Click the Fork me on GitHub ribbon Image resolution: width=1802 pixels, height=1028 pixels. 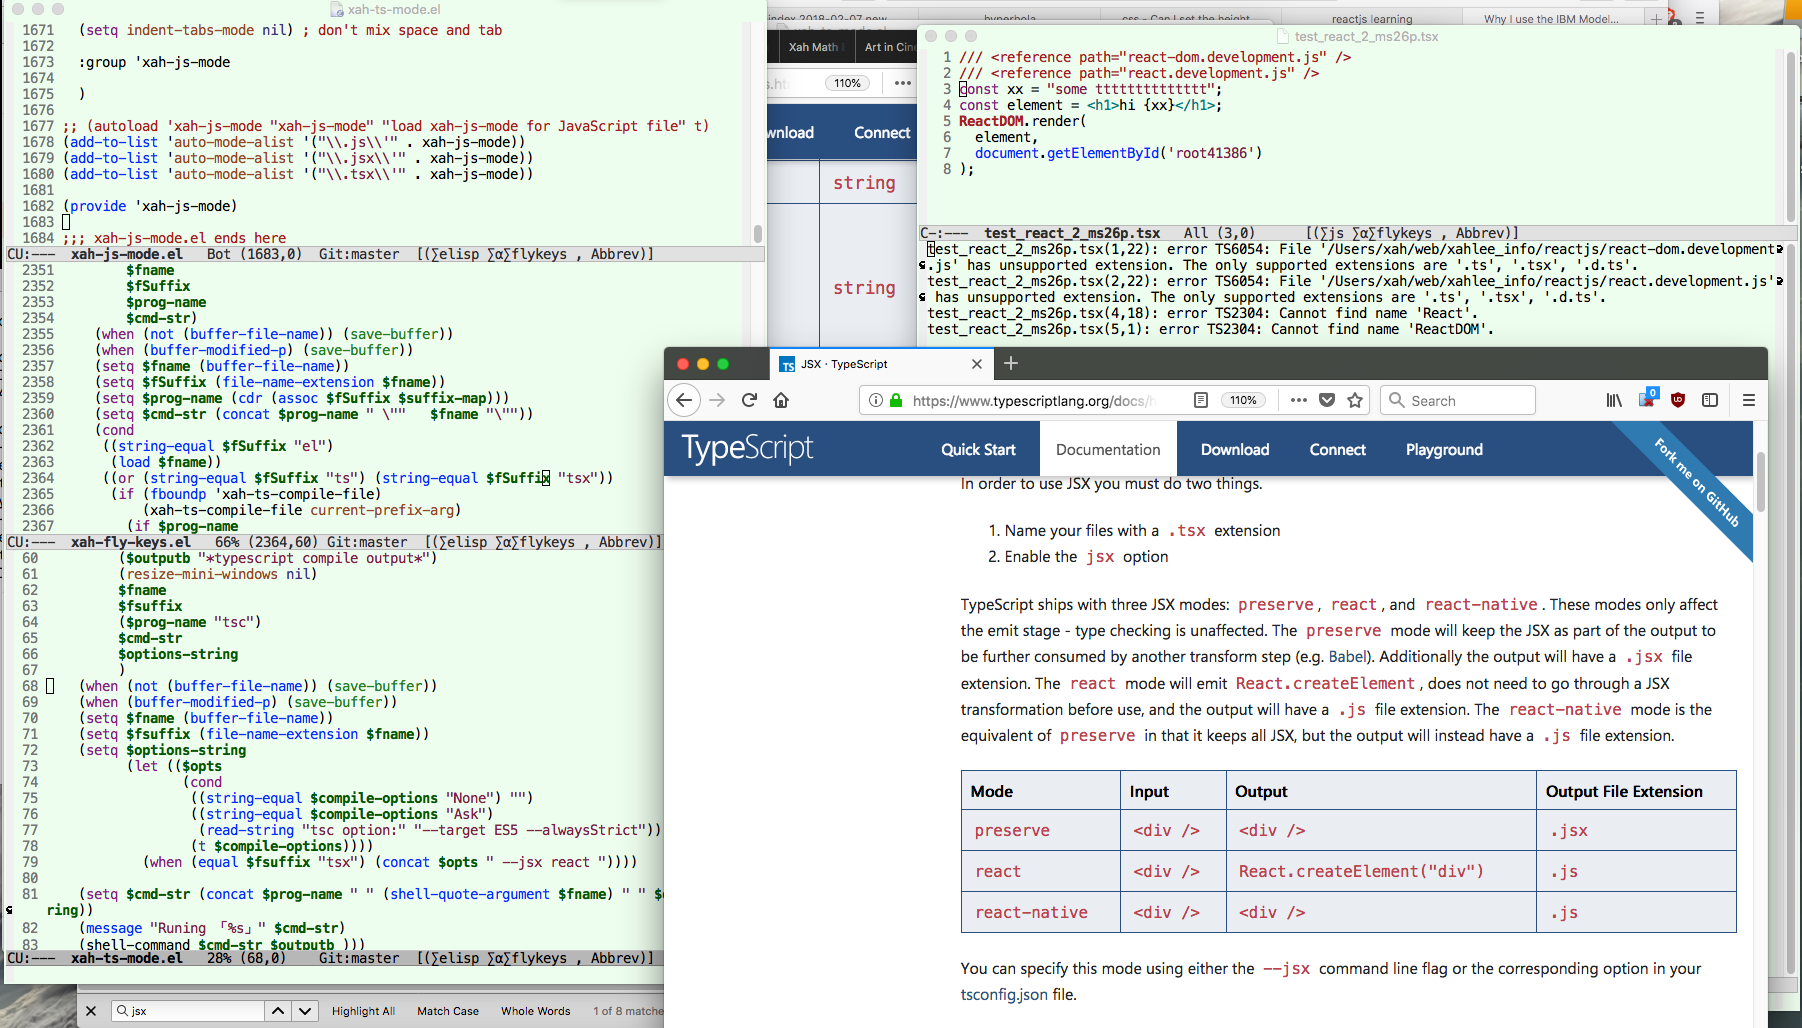click(x=1696, y=483)
